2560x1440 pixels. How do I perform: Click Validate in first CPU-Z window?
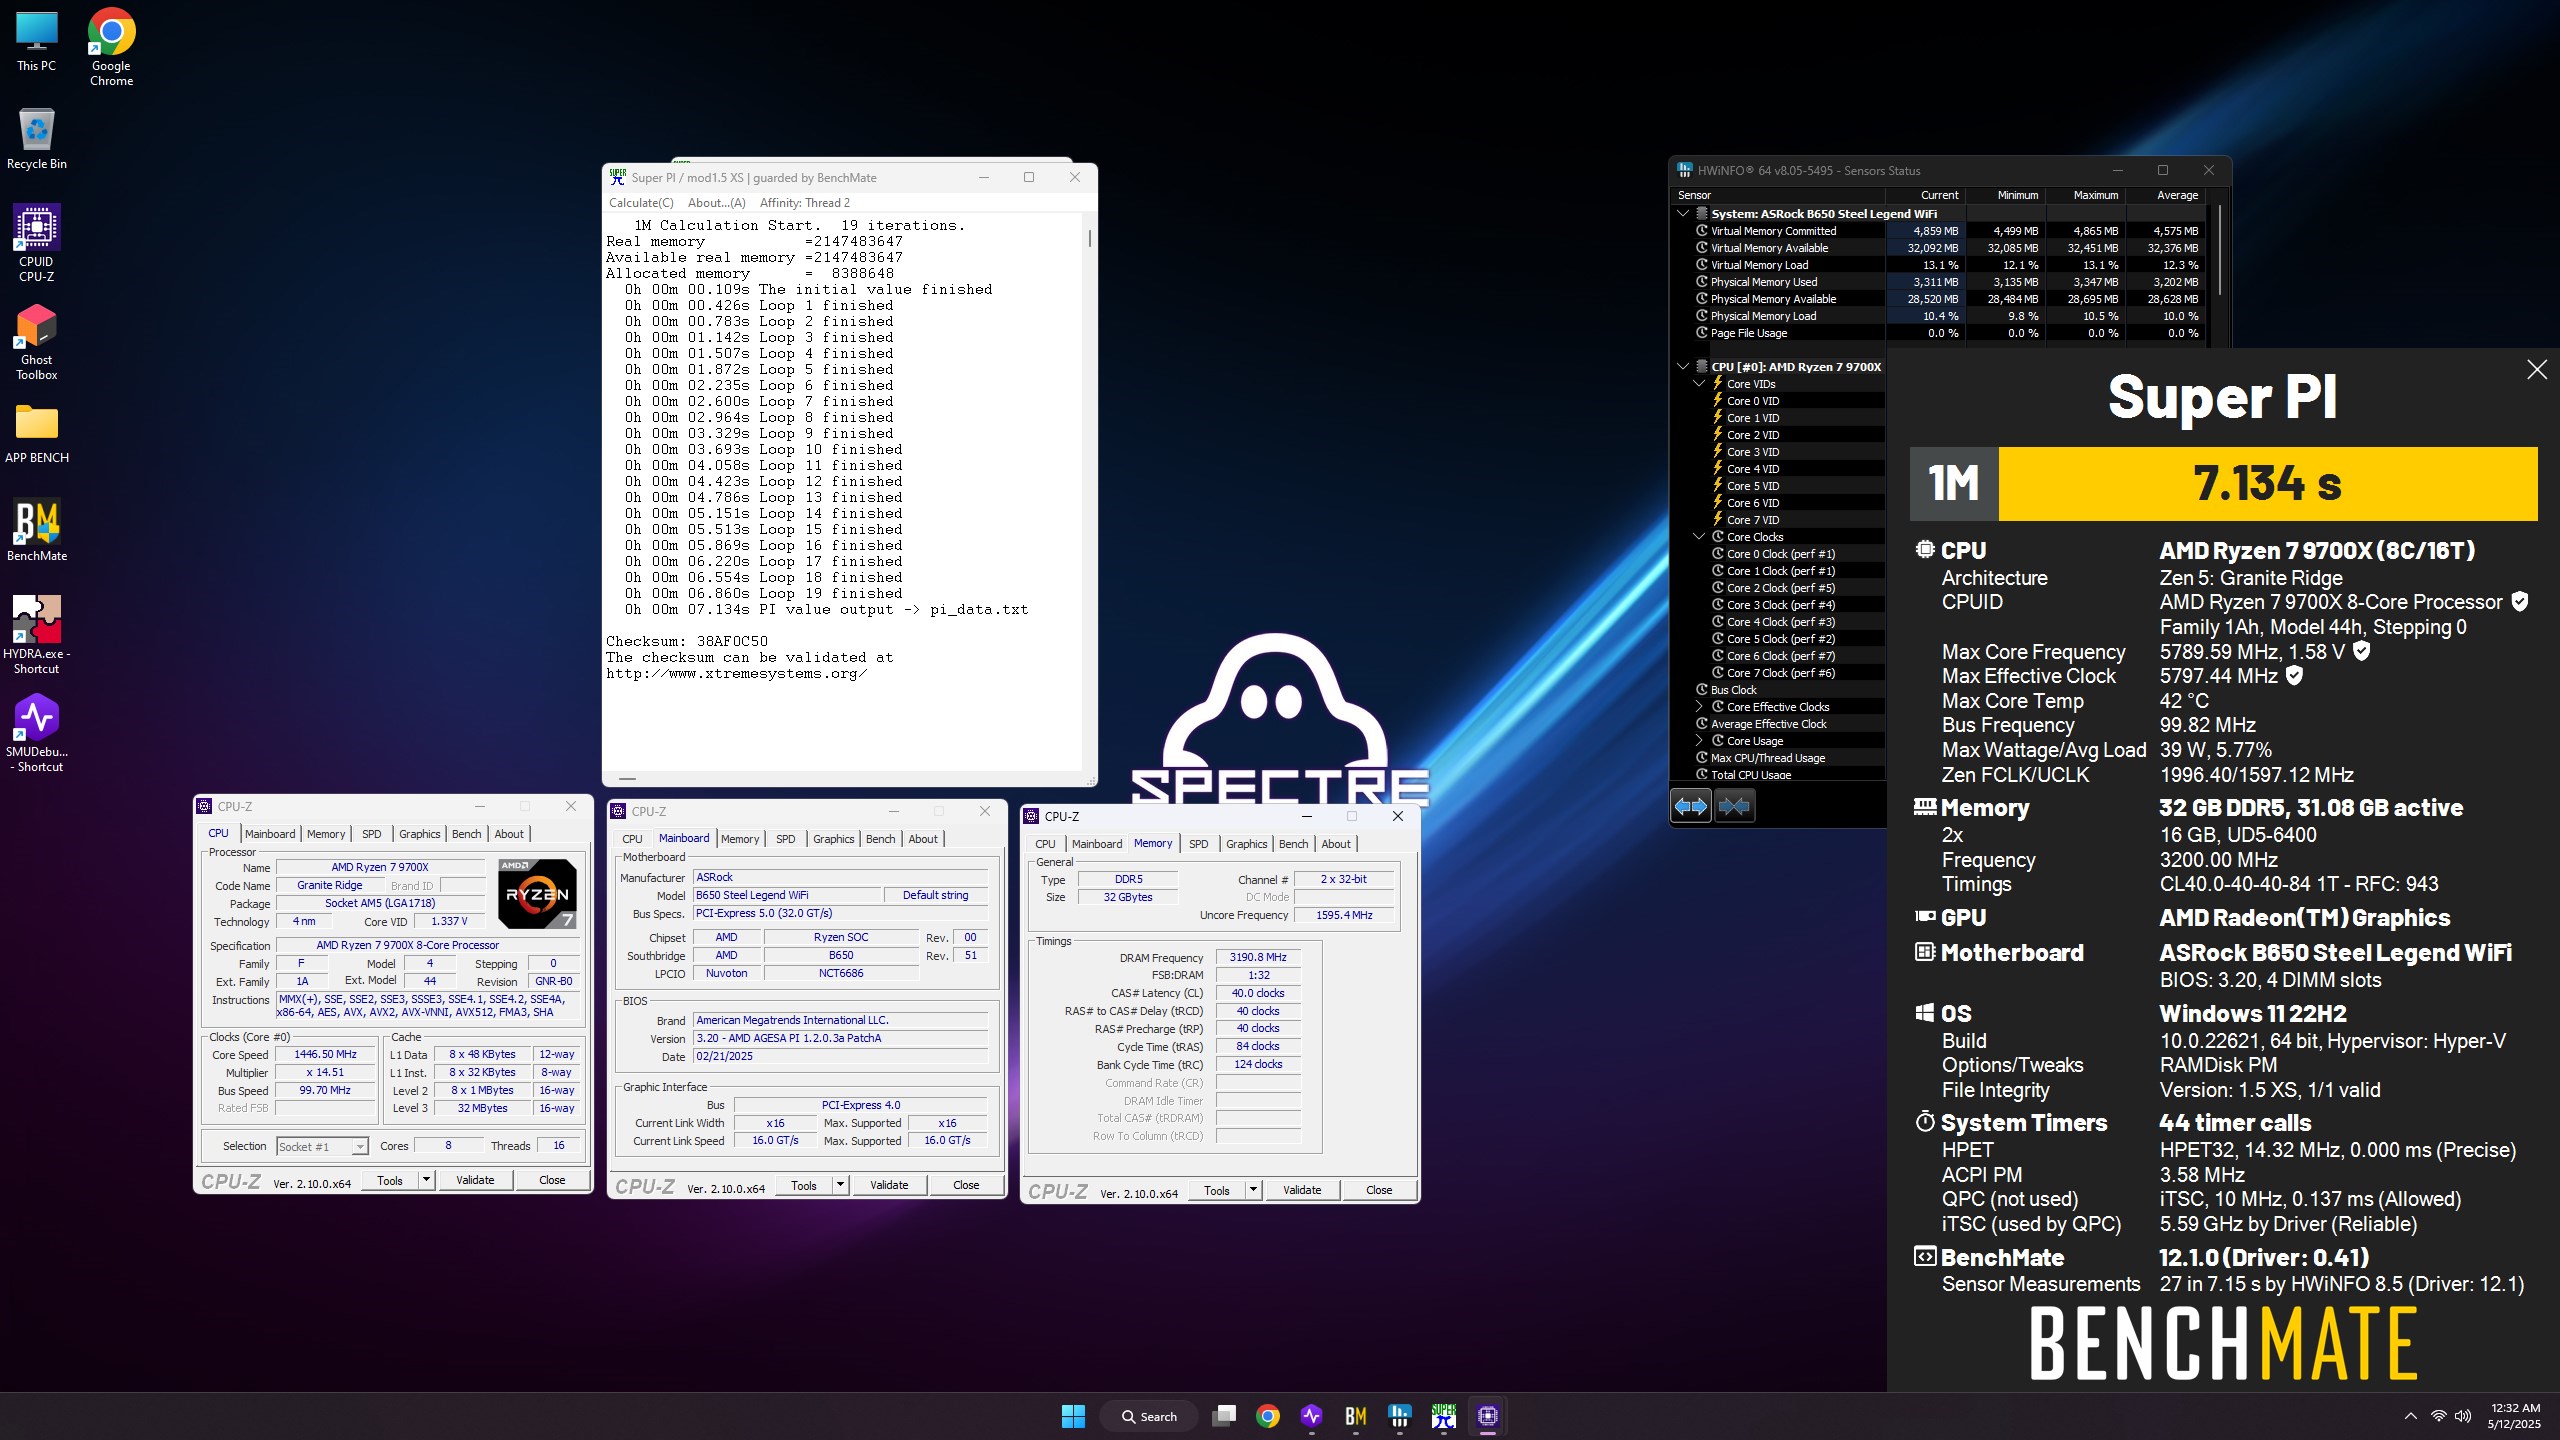475,1180
